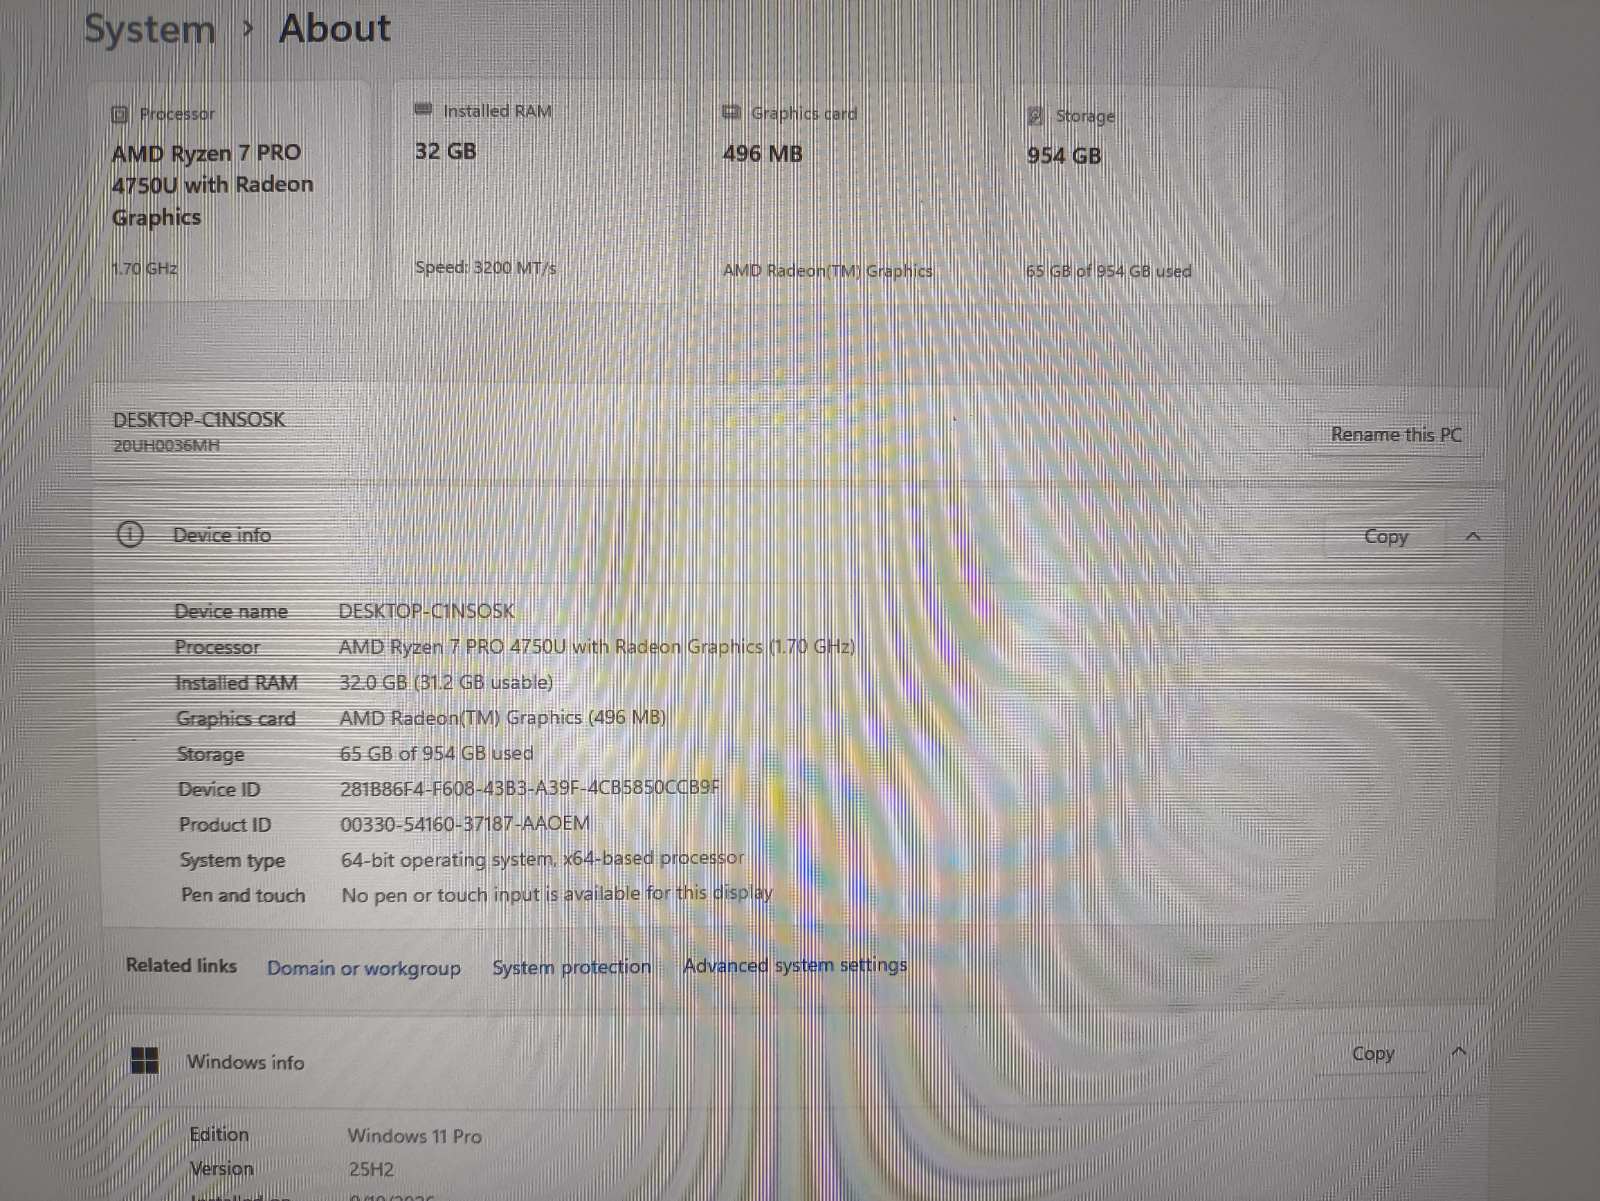Image resolution: width=1600 pixels, height=1201 pixels.
Task: Select the System type value text
Action: 543,859
